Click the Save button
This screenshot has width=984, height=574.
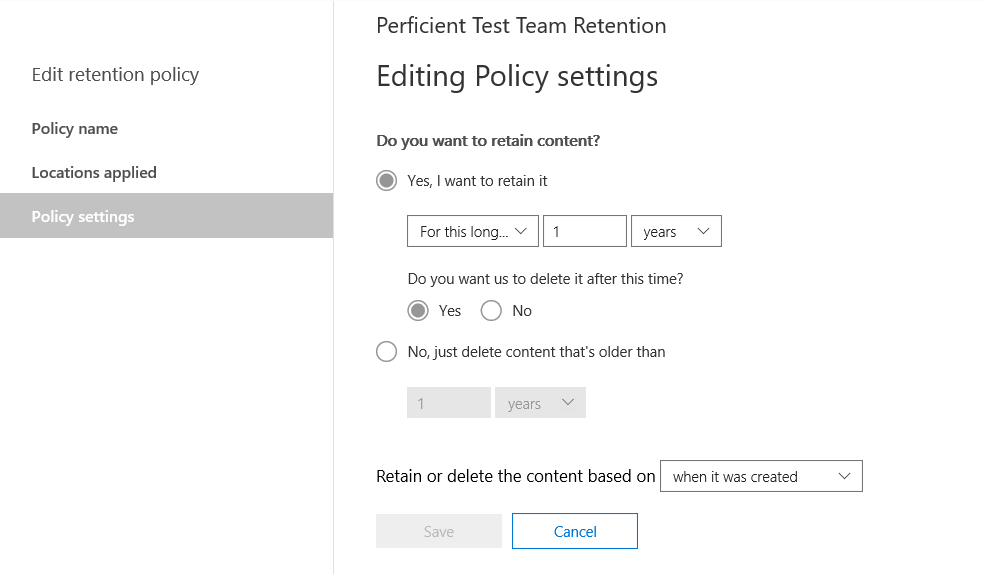click(439, 531)
